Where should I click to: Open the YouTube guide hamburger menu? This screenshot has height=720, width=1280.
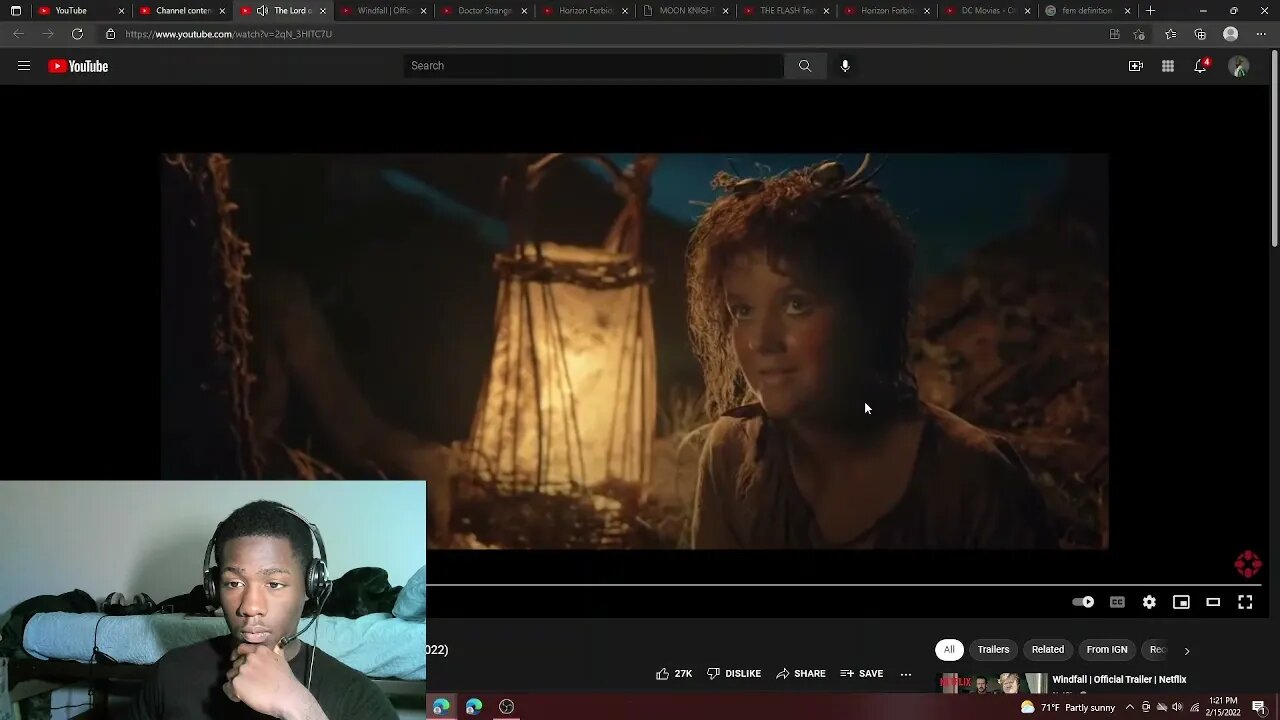click(x=24, y=66)
